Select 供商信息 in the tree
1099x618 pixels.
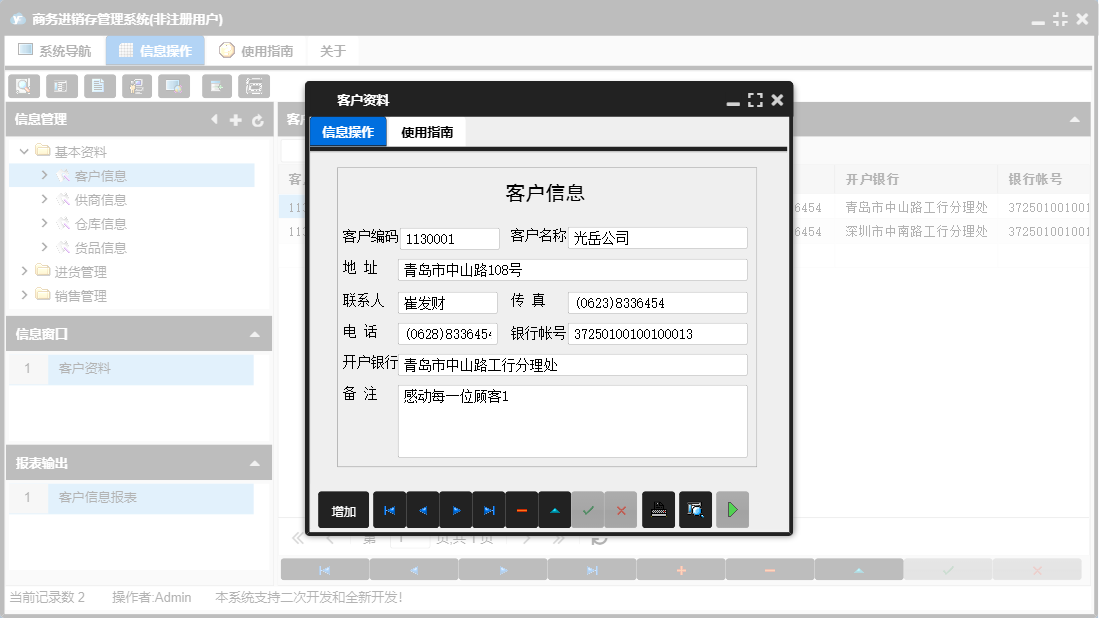pyautogui.click(x=100, y=200)
